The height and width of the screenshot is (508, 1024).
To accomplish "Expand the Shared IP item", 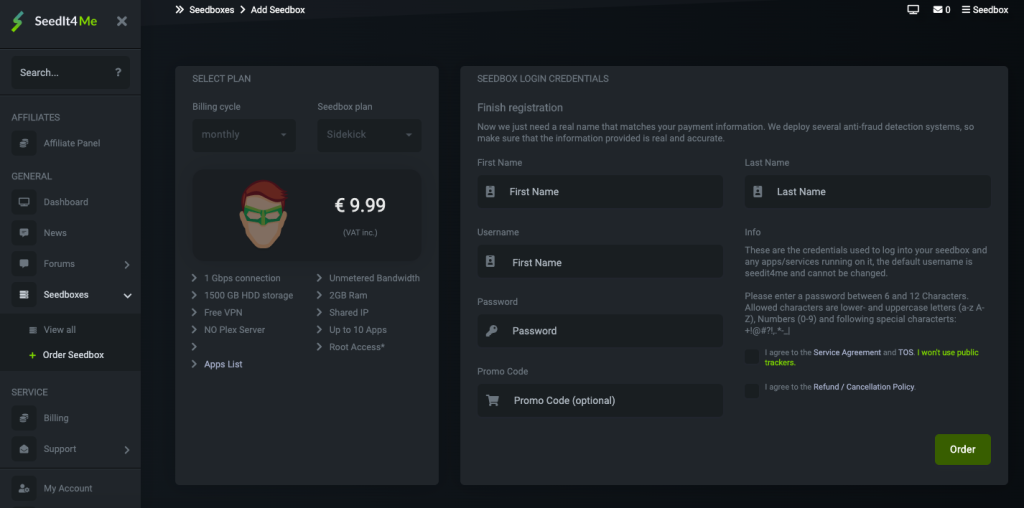I will [343, 313].
